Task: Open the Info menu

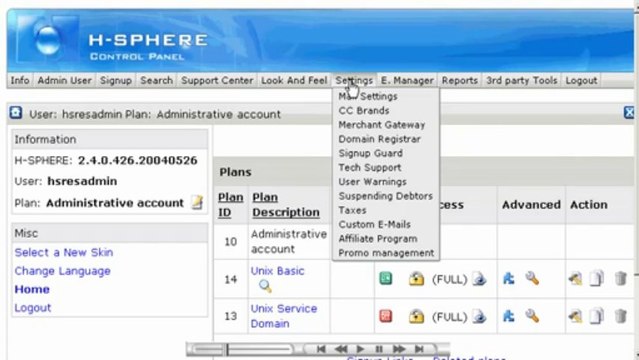Action: [x=20, y=80]
